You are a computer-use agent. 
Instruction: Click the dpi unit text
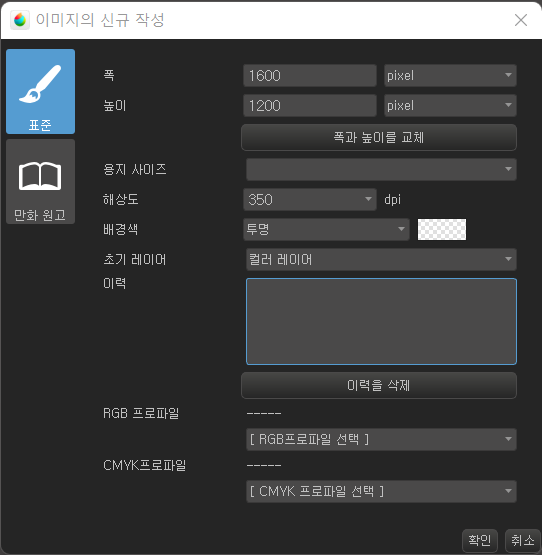point(393,200)
